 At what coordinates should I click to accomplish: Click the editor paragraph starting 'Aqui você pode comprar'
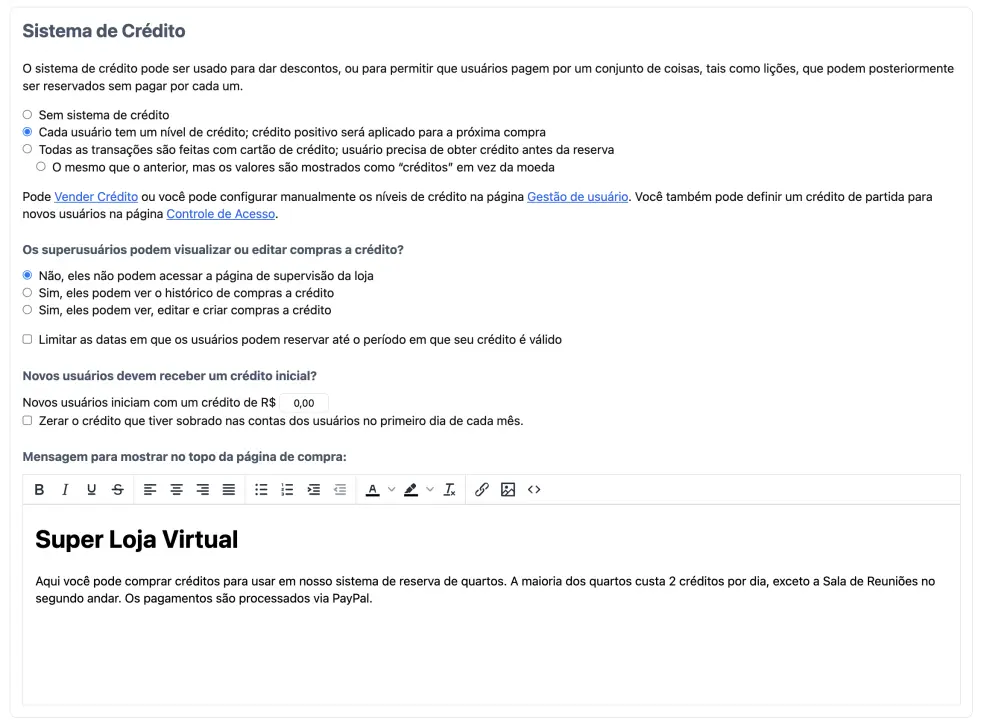click(485, 590)
